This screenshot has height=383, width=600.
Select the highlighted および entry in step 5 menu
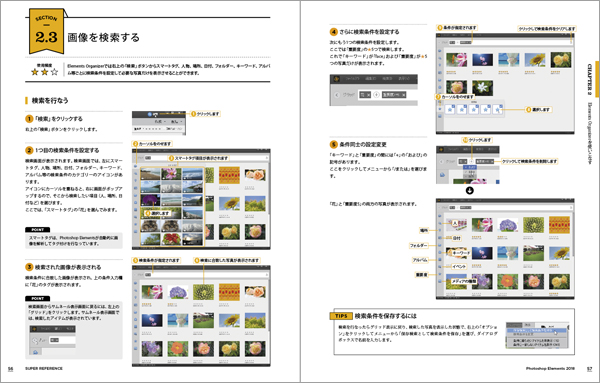[x=470, y=168]
